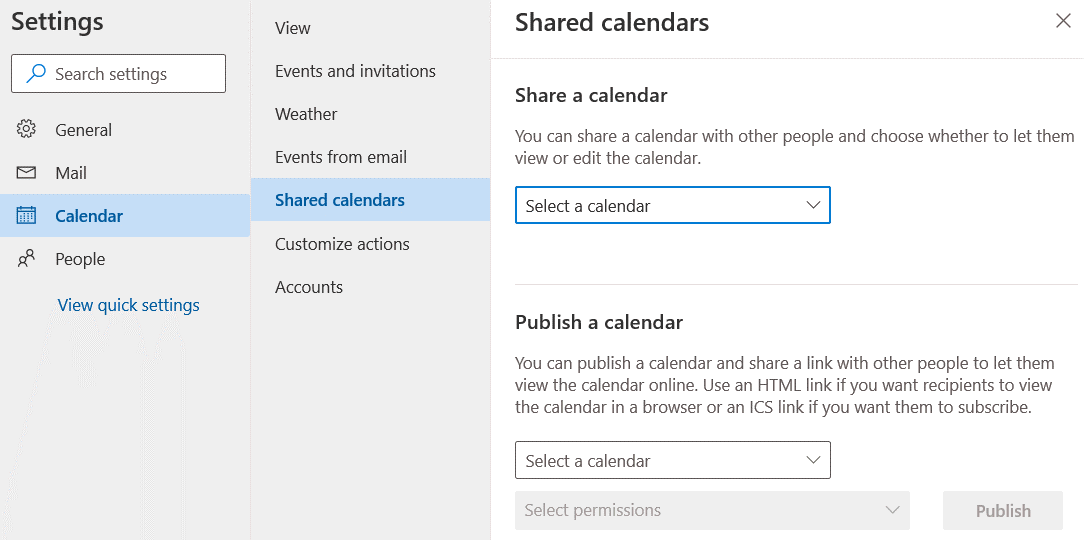Click the Calendar grid icon
The height and width of the screenshot is (540, 1084).
point(26,216)
